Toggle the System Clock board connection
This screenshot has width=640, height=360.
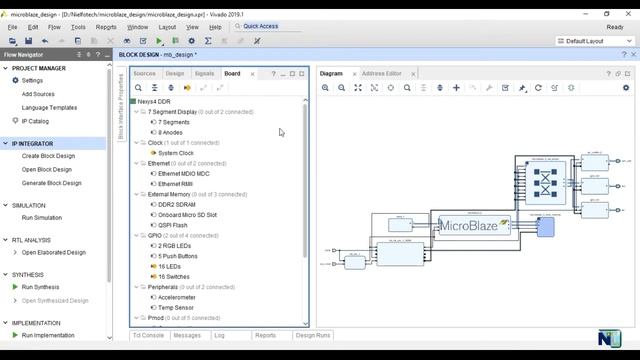point(153,153)
